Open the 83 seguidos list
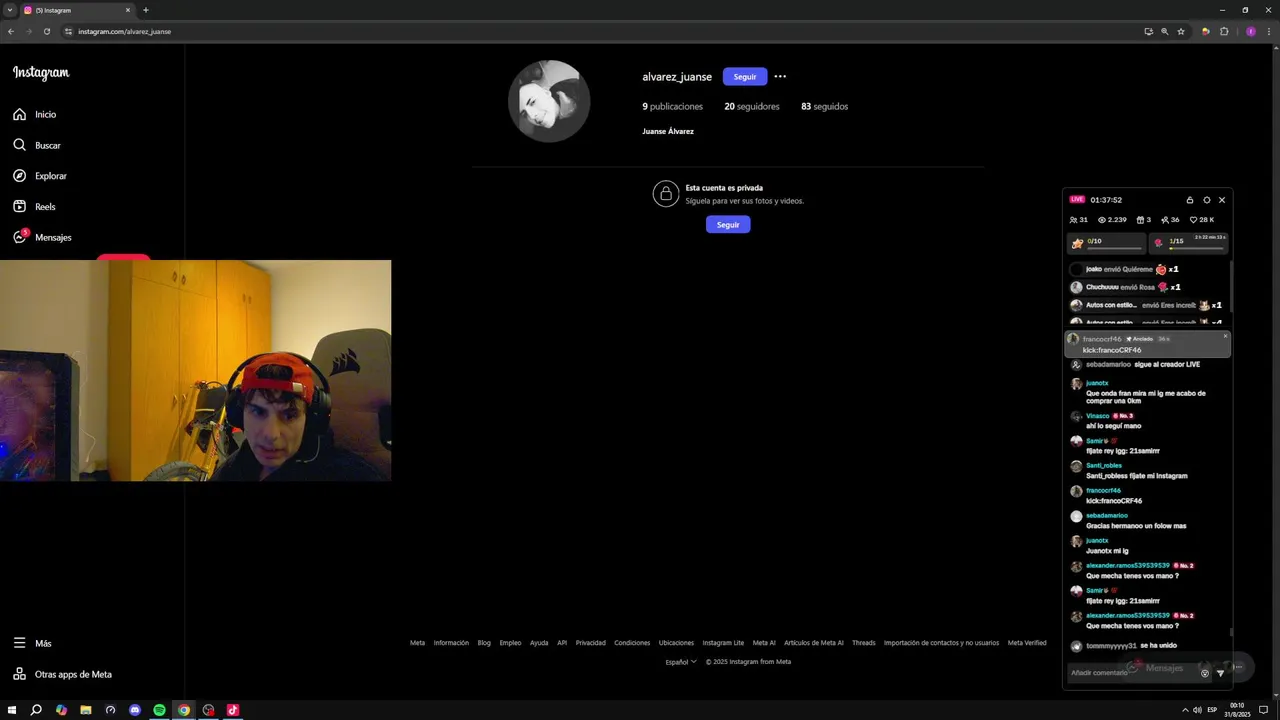 tap(824, 106)
